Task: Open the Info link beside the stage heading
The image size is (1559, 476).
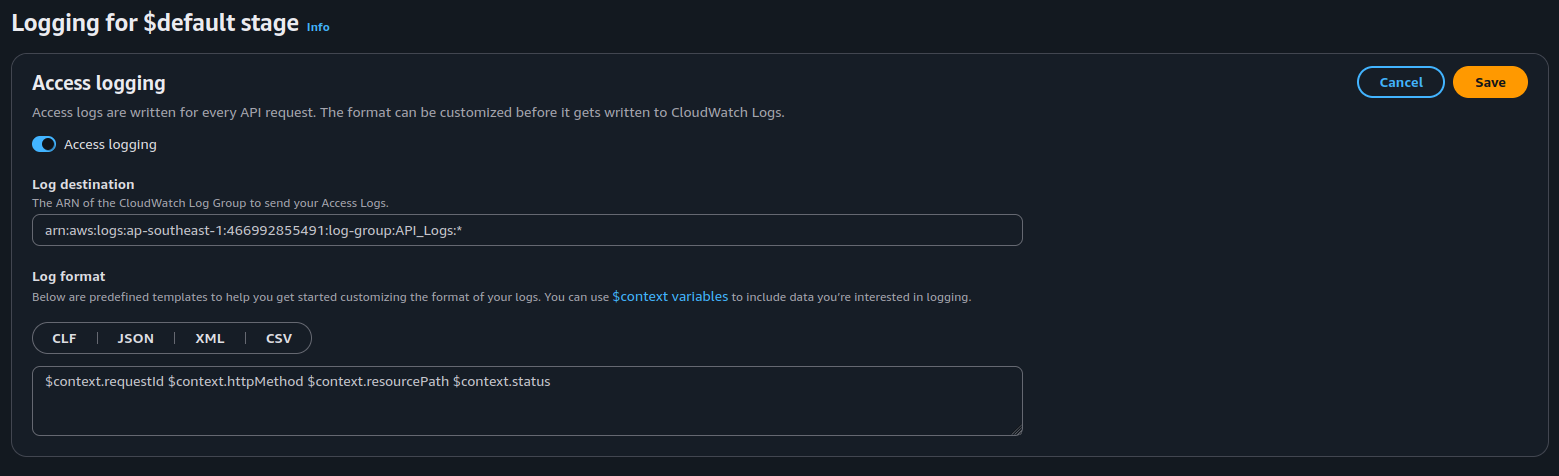Action: coord(318,27)
